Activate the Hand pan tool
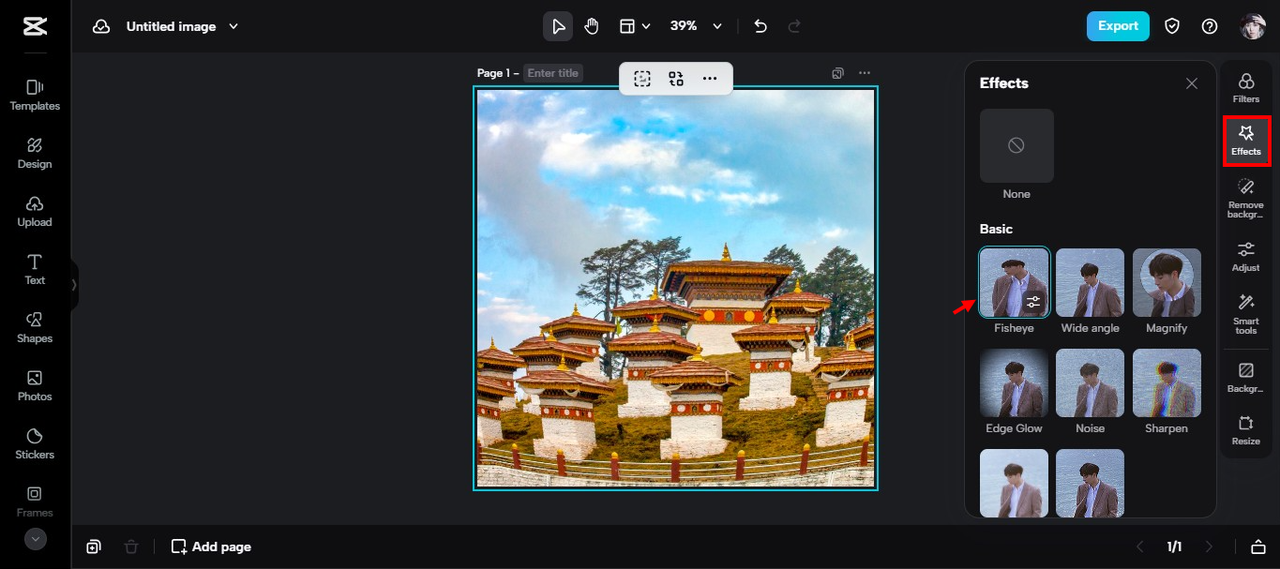Screen dimensions: 1280x569 [x=591, y=27]
